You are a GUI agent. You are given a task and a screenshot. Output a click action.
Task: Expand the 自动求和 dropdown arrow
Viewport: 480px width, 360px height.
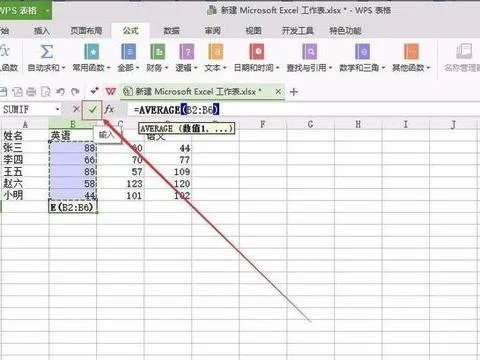click(x=63, y=68)
